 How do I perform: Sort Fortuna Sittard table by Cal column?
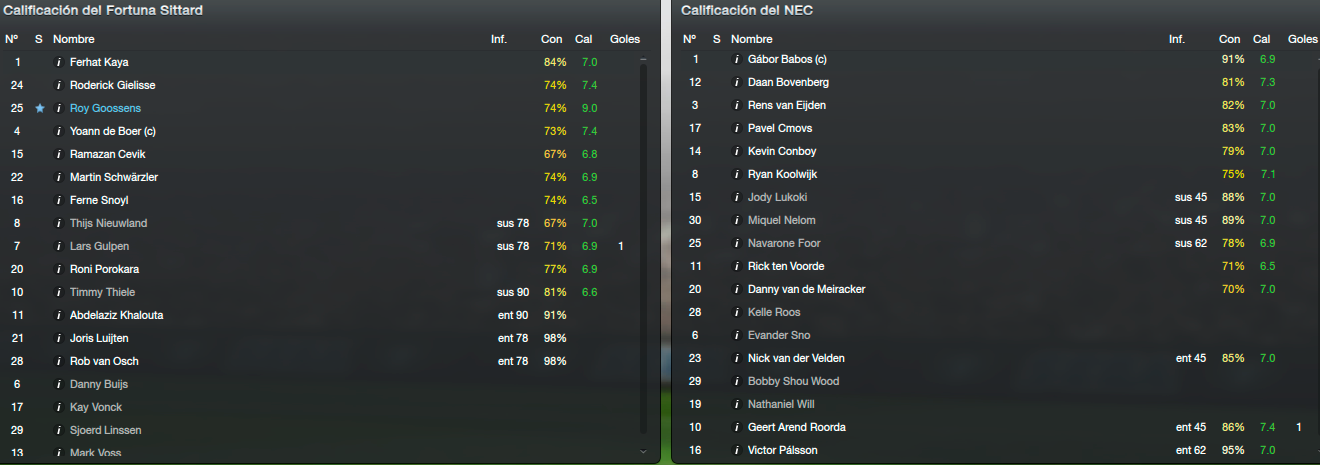584,39
